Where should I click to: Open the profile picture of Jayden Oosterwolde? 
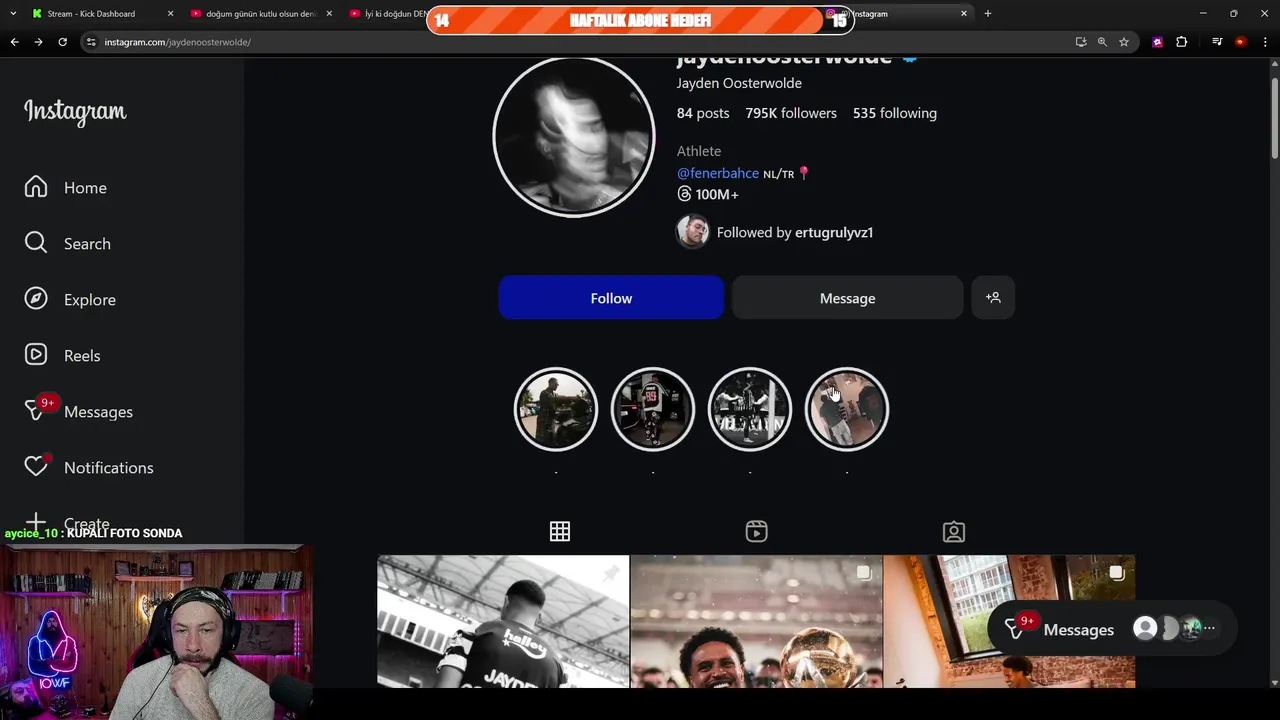(574, 137)
